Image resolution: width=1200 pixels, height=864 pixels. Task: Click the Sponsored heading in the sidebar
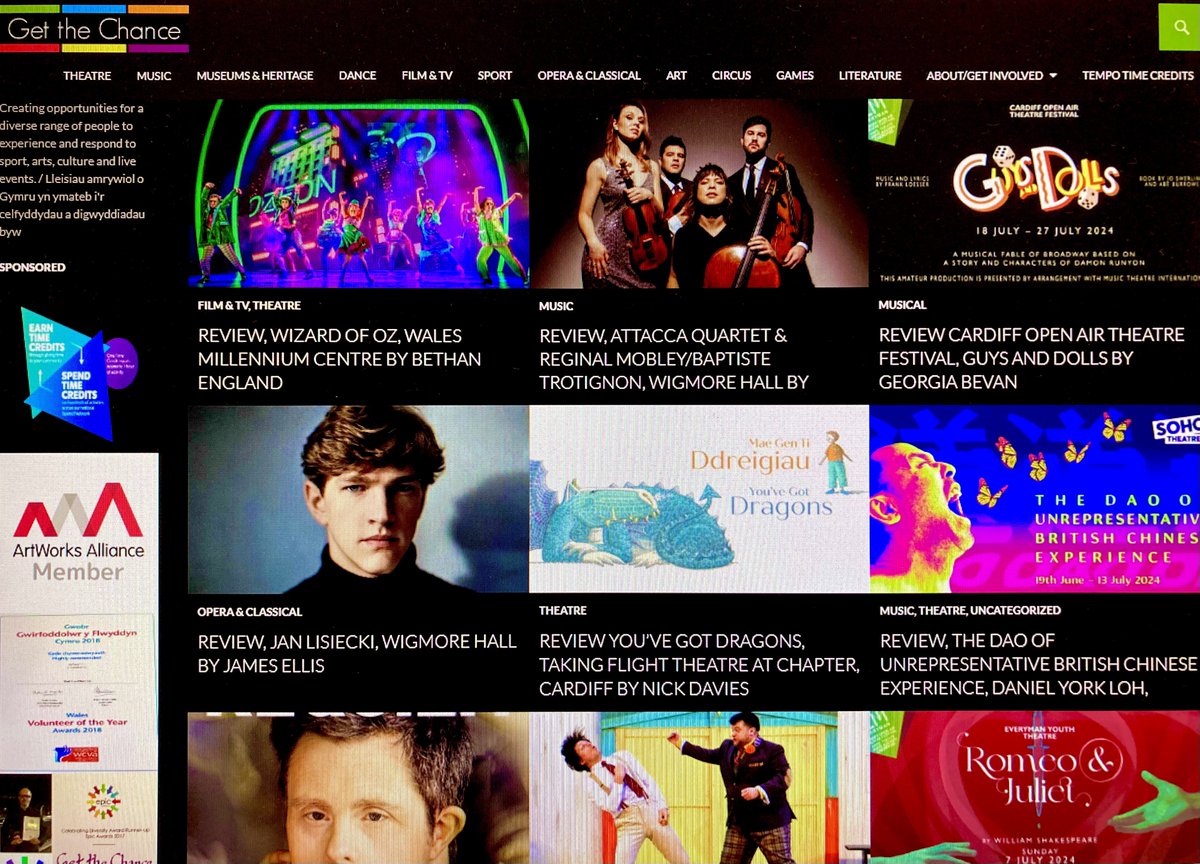(33, 267)
